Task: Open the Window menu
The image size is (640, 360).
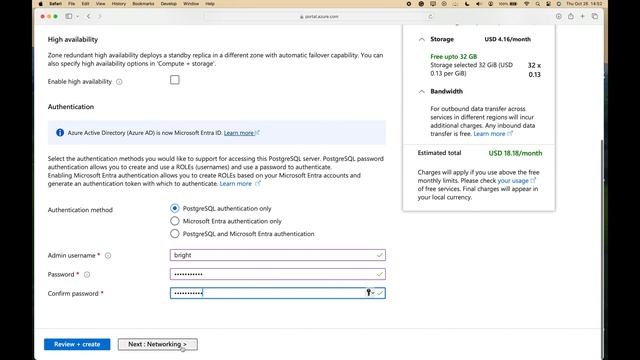Action: [191, 4]
